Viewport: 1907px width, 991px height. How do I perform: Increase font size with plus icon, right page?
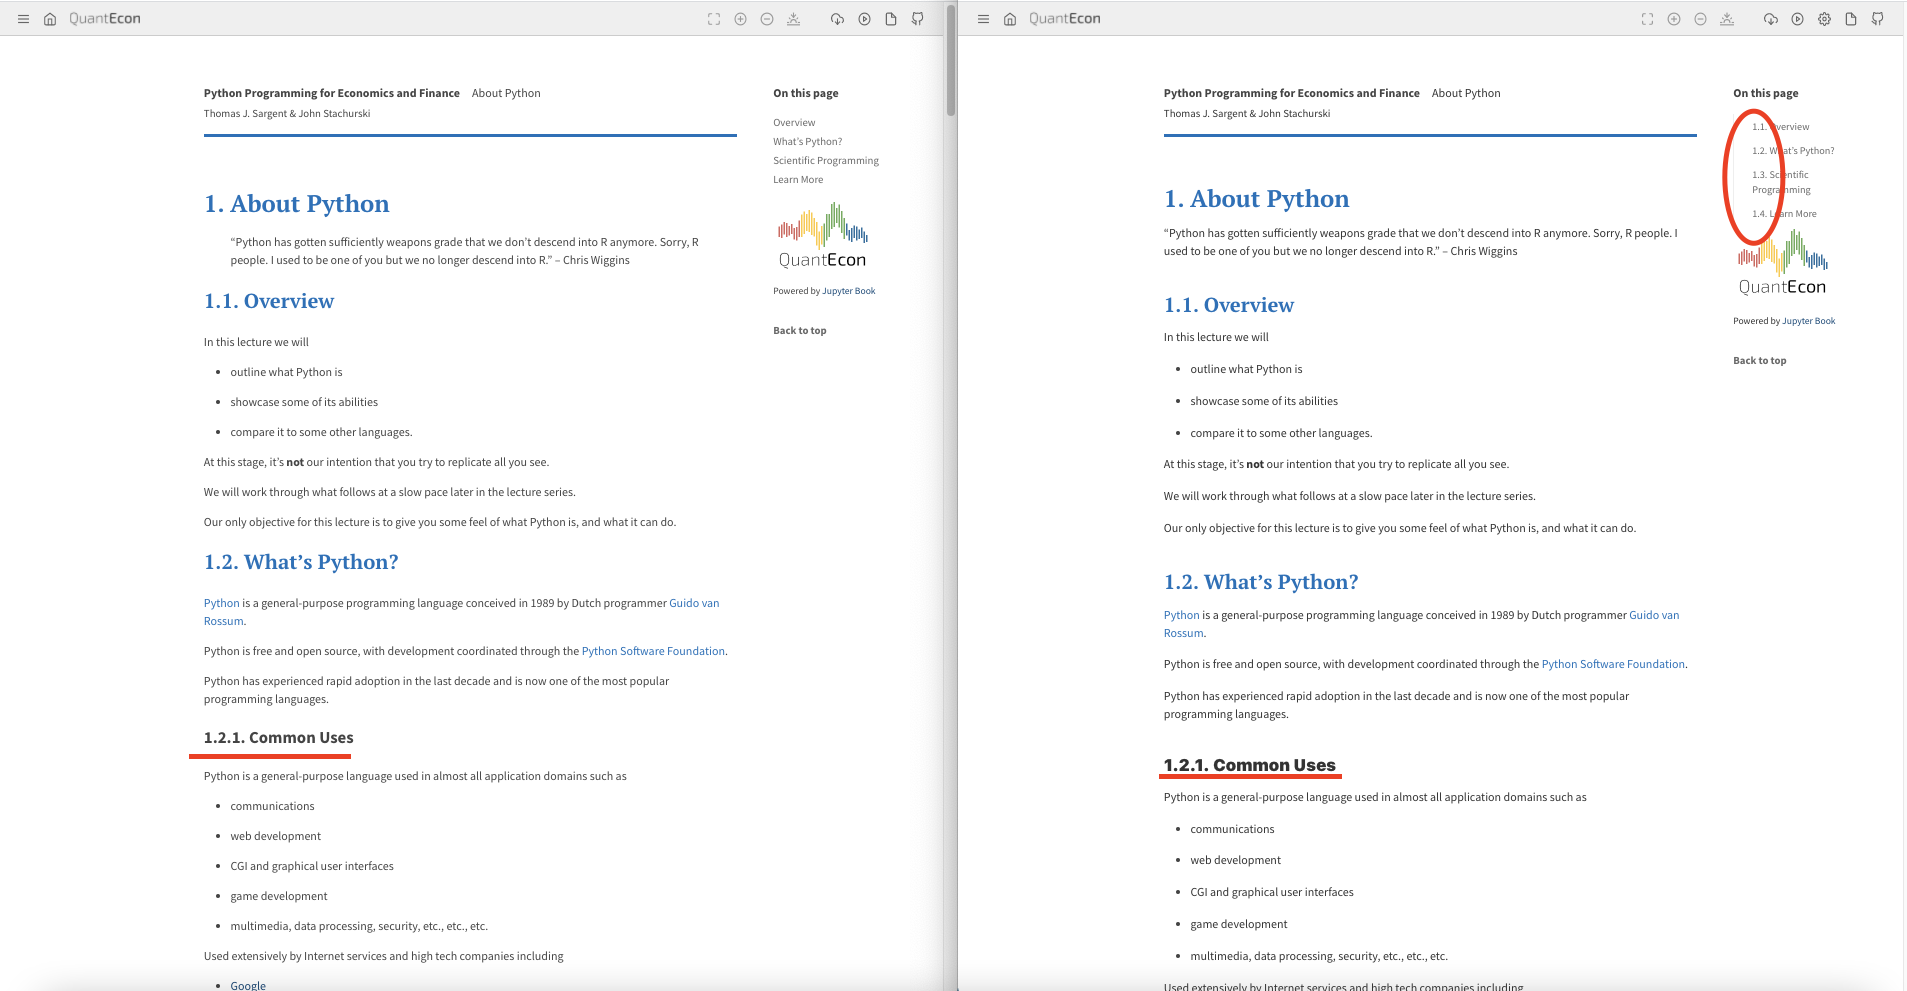[1674, 19]
